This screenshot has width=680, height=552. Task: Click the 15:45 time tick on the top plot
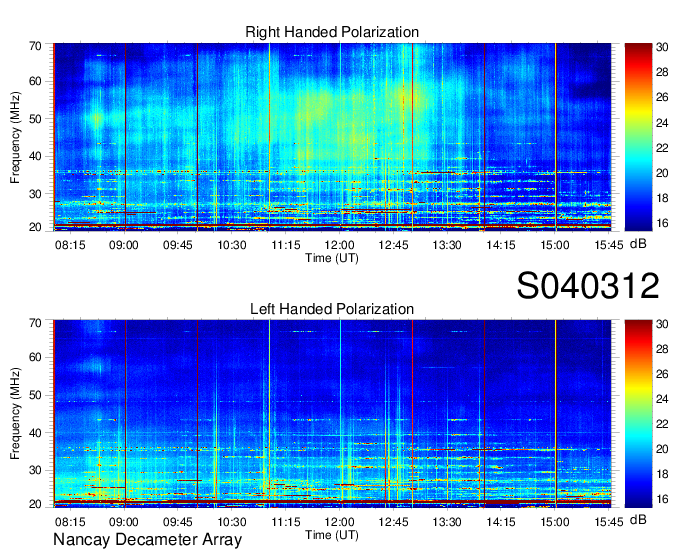click(608, 245)
